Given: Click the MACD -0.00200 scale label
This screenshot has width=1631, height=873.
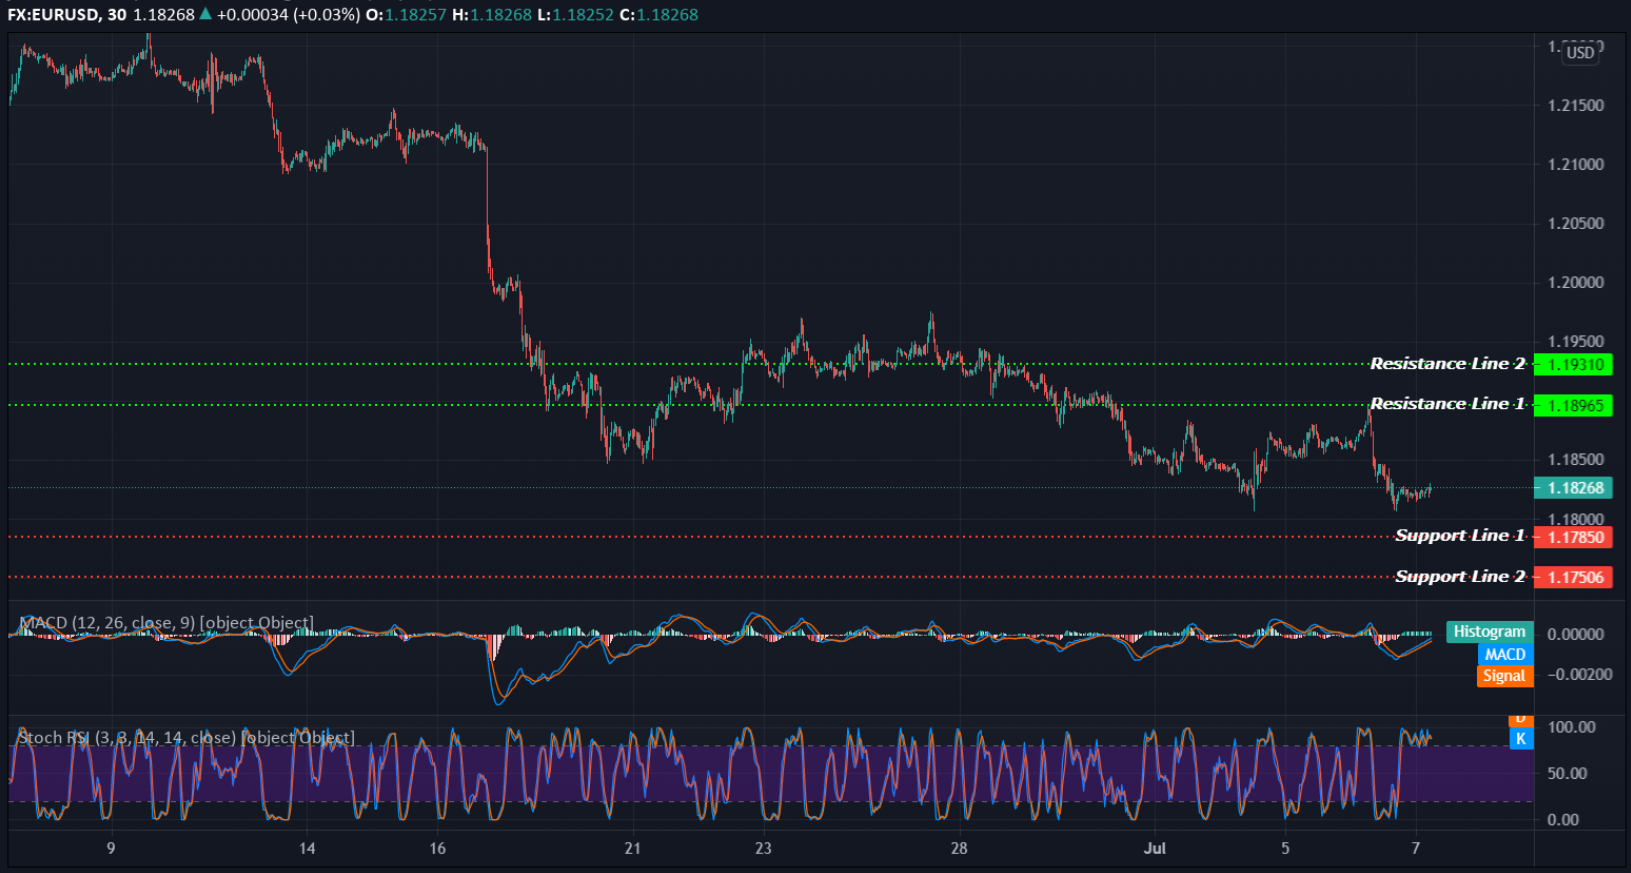Looking at the screenshot, I should pos(1580,675).
